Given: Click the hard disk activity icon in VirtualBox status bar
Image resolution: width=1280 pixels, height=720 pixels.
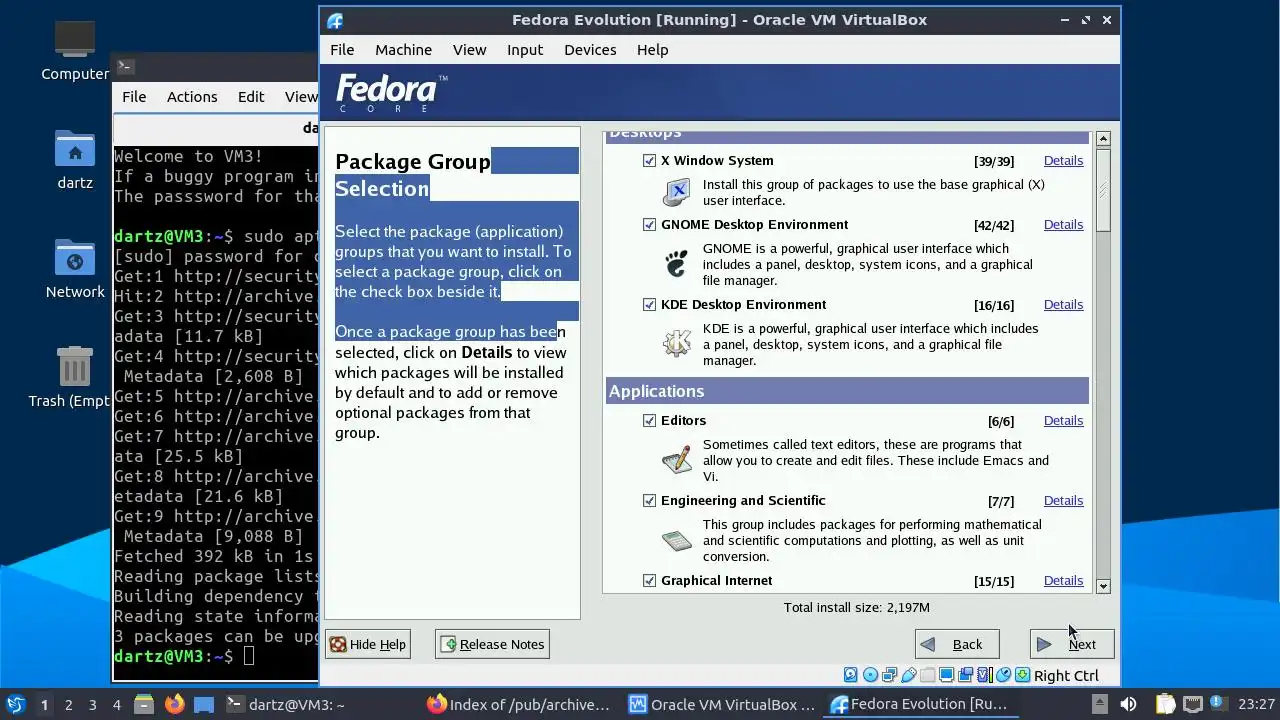Looking at the screenshot, I should [x=850, y=675].
